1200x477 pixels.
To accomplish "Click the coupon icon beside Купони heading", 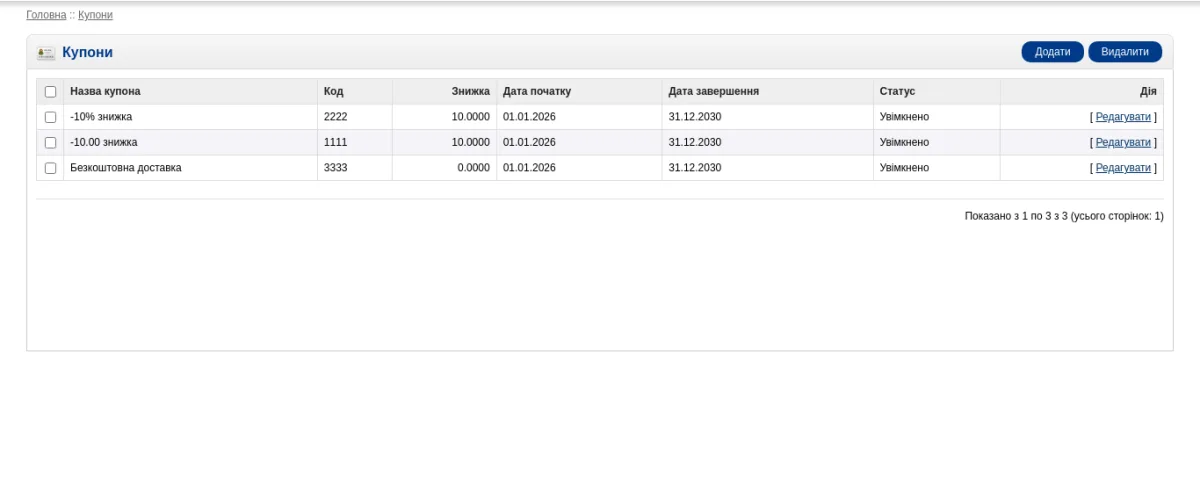I will (46, 53).
